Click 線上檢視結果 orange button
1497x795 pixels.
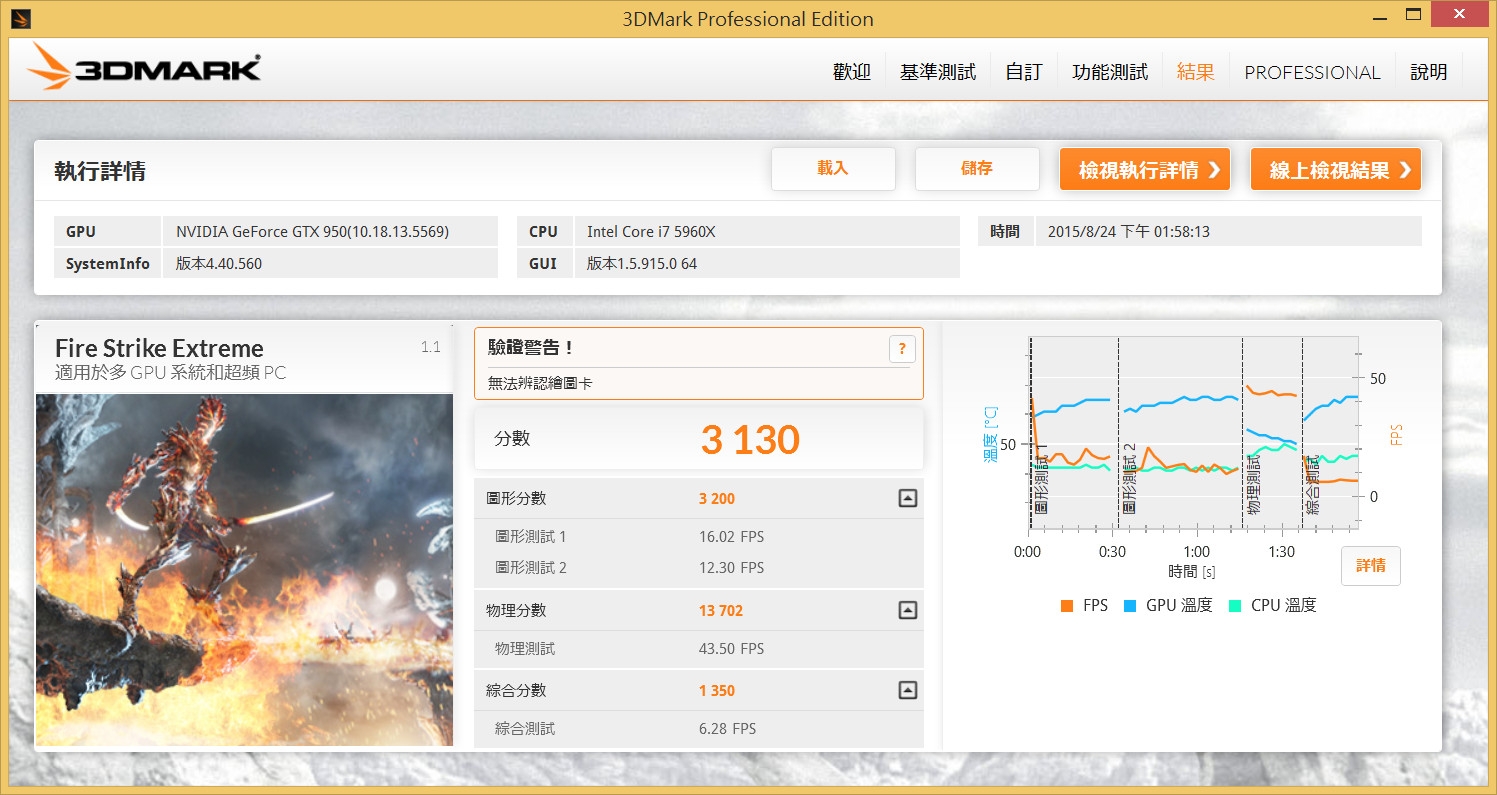coord(1336,170)
